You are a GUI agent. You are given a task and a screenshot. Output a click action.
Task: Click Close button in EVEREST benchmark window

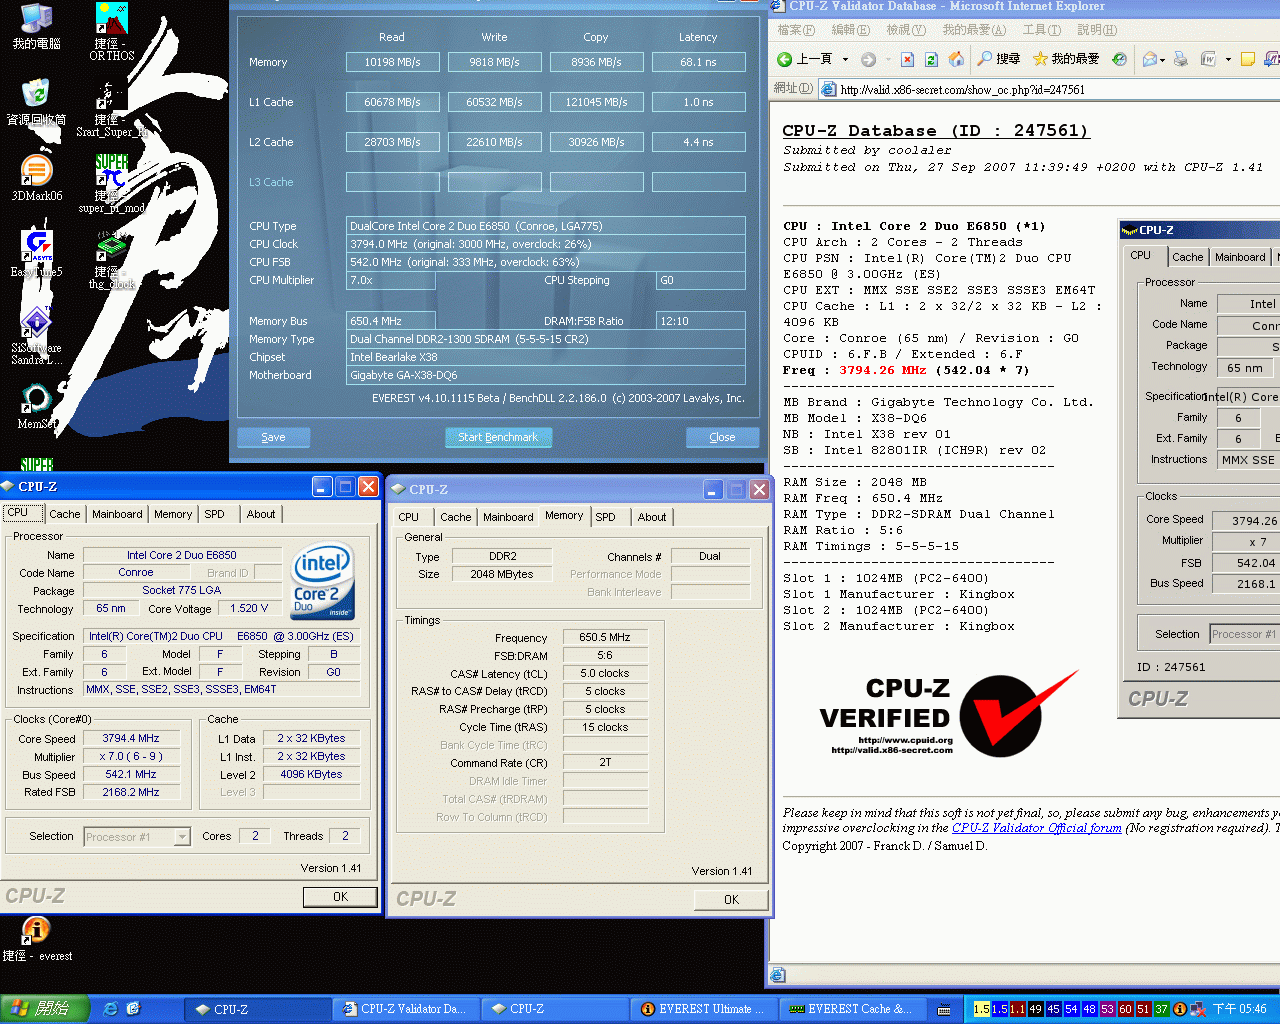[722, 437]
